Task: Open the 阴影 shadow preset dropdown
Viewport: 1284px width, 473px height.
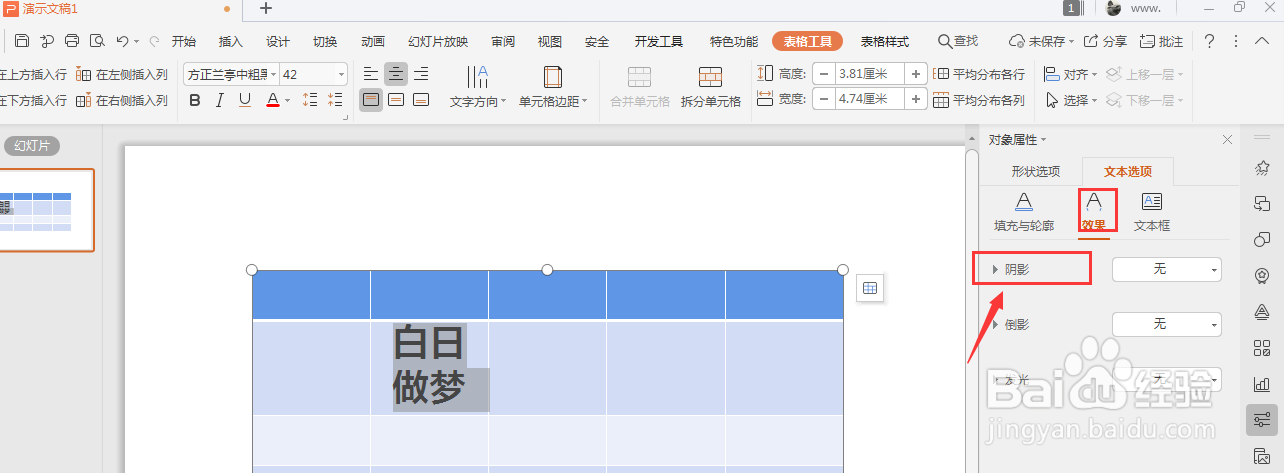Action: (x=1167, y=269)
